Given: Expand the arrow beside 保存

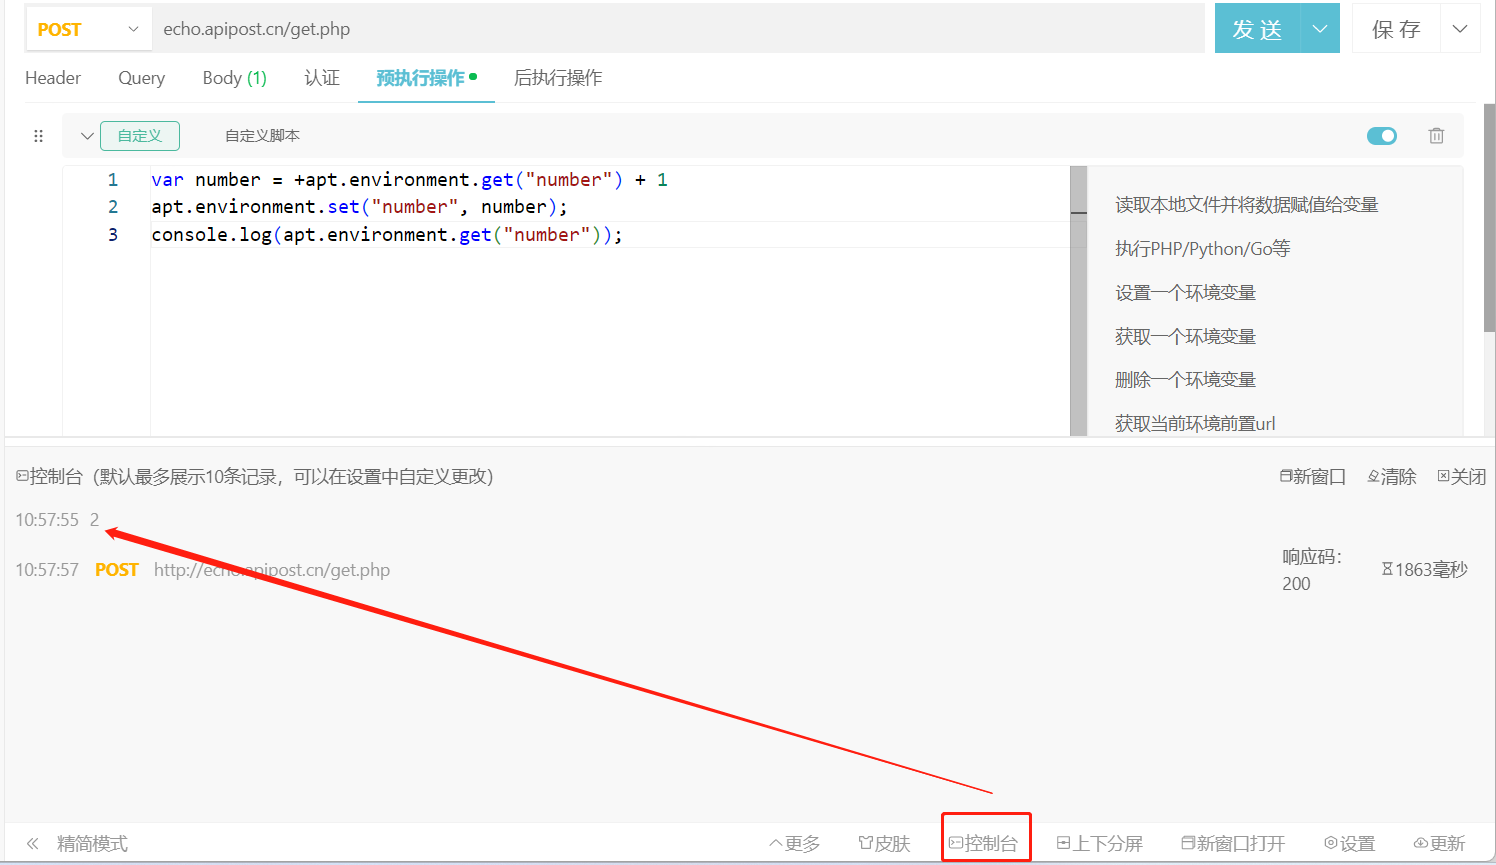Looking at the screenshot, I should coord(1460,29).
